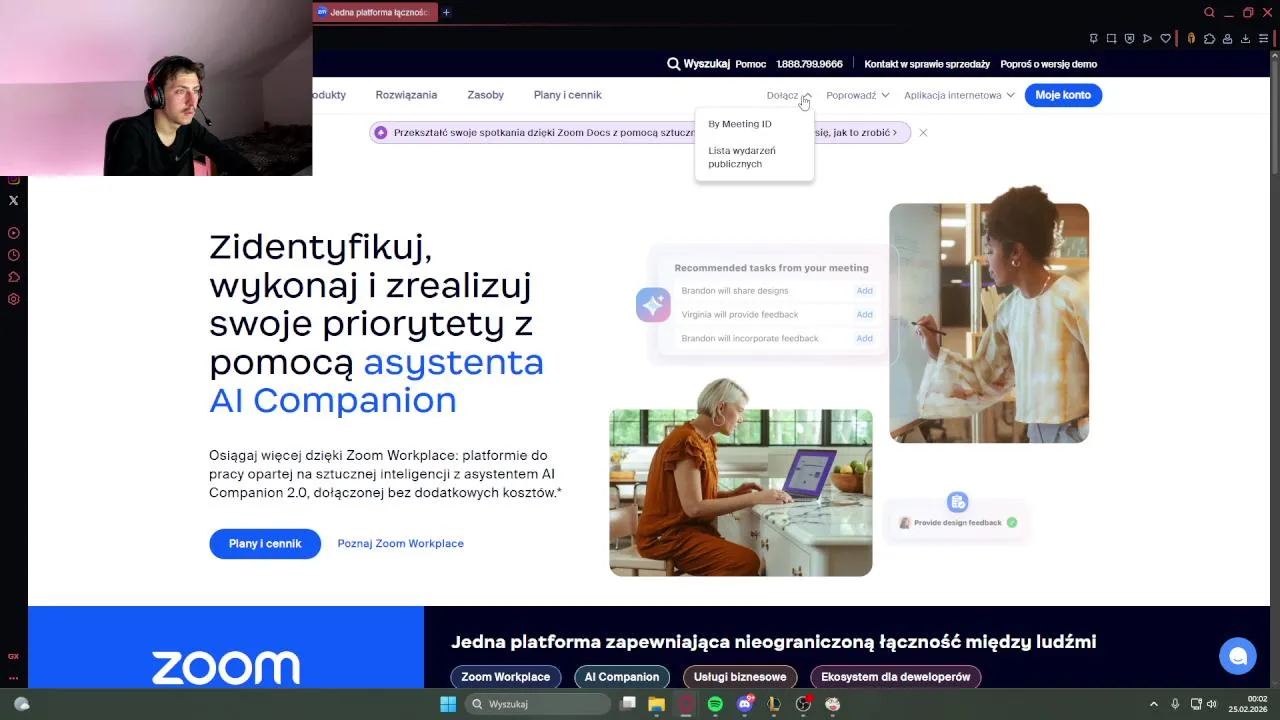Expand the Dołącz dropdown
The width and height of the screenshot is (1280, 720).
tap(788, 95)
